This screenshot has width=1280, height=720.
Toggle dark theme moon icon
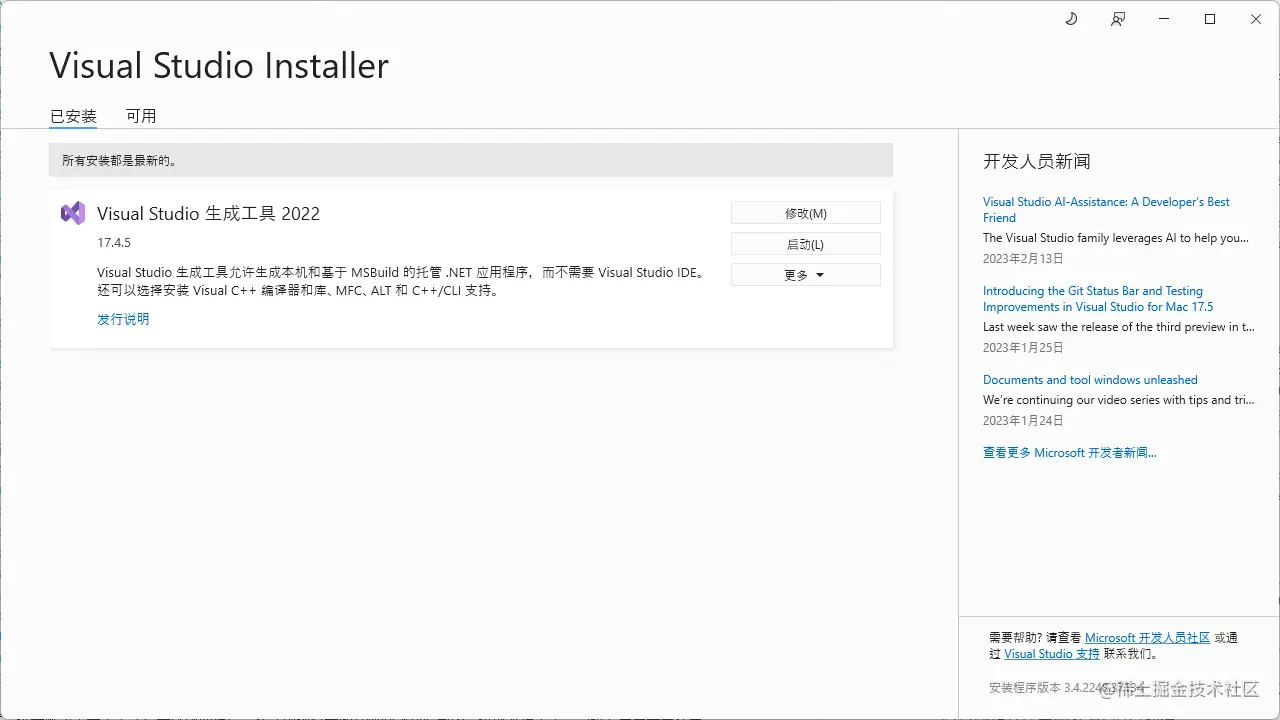(1071, 19)
